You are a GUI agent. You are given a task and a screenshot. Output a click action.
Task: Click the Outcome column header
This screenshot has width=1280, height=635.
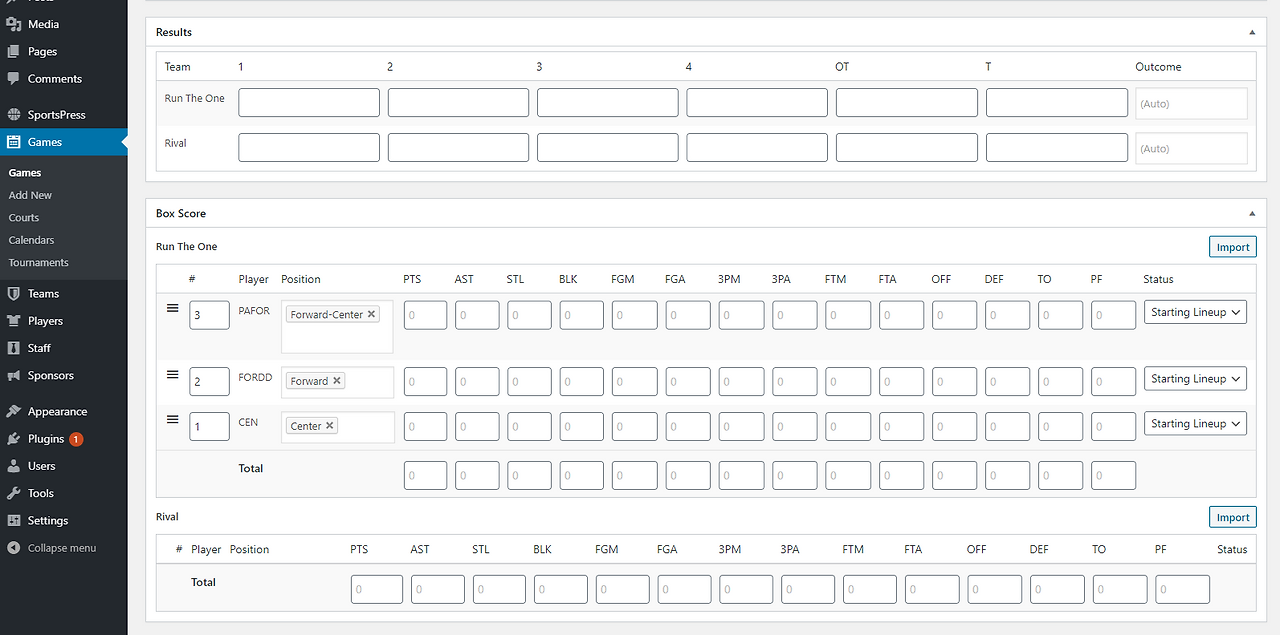click(1158, 67)
